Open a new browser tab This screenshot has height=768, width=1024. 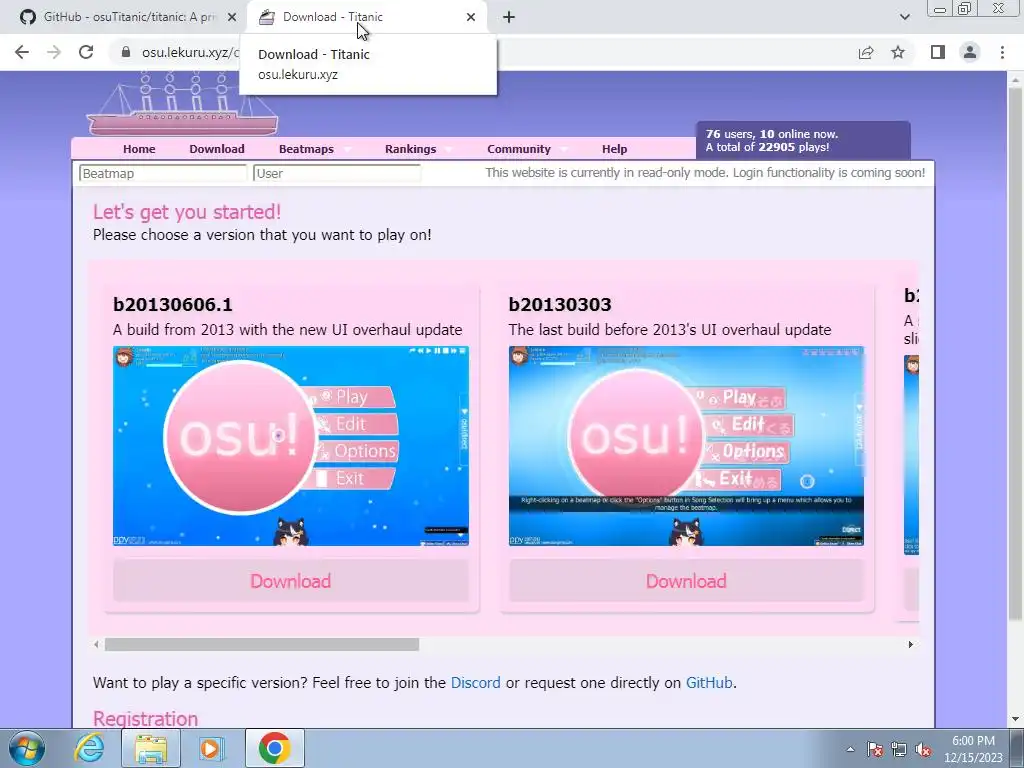tap(509, 17)
